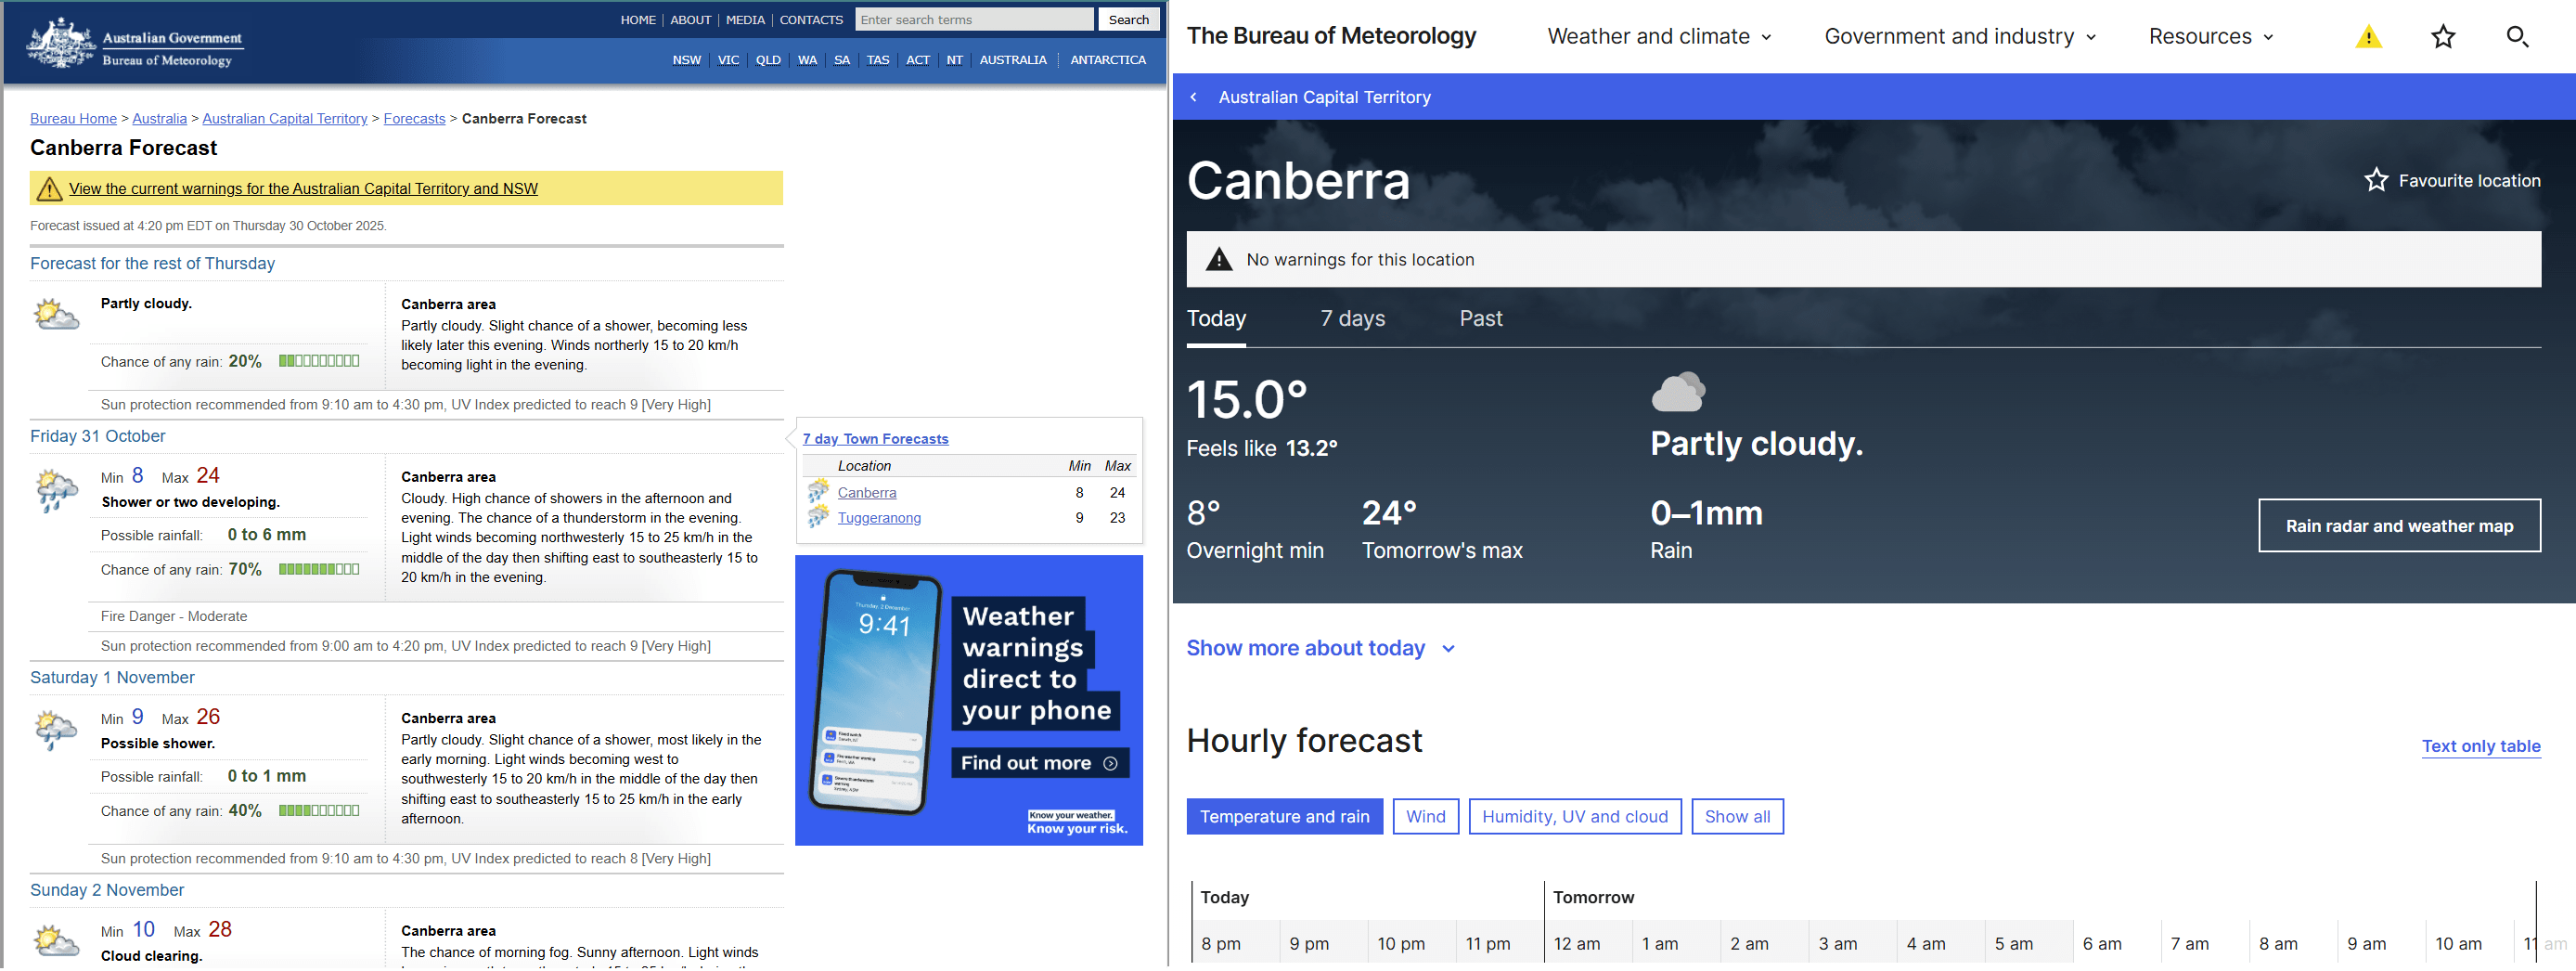
Task: Click the Search button in old site header
Action: [x=1128, y=20]
